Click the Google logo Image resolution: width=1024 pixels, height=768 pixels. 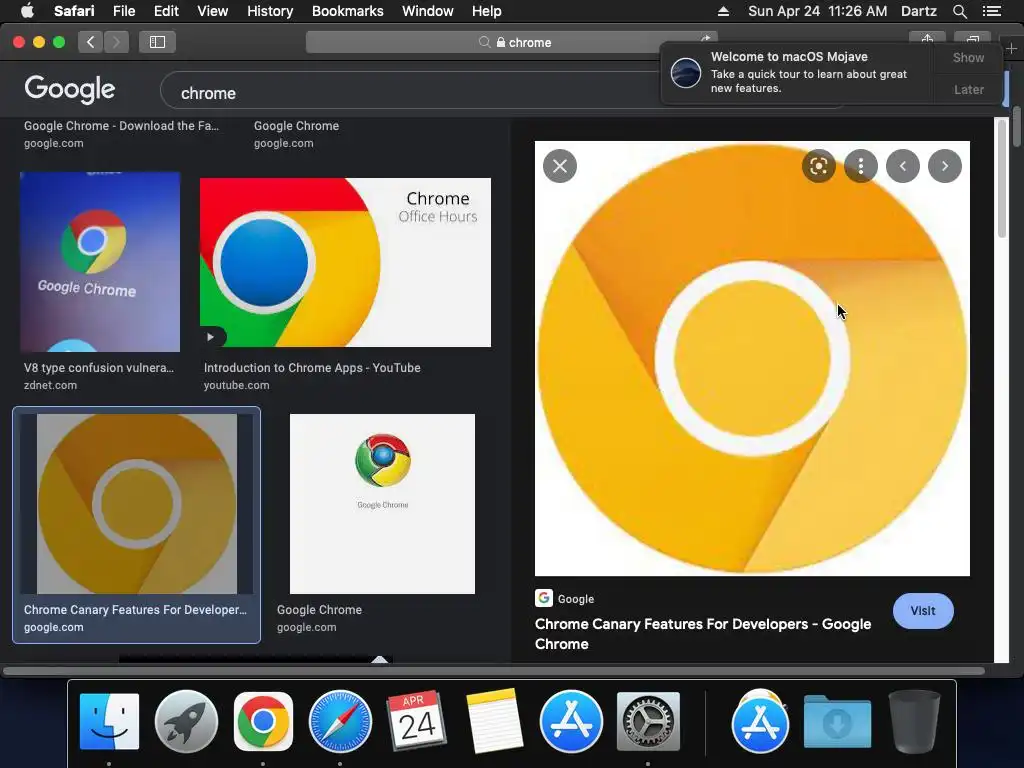click(x=70, y=89)
